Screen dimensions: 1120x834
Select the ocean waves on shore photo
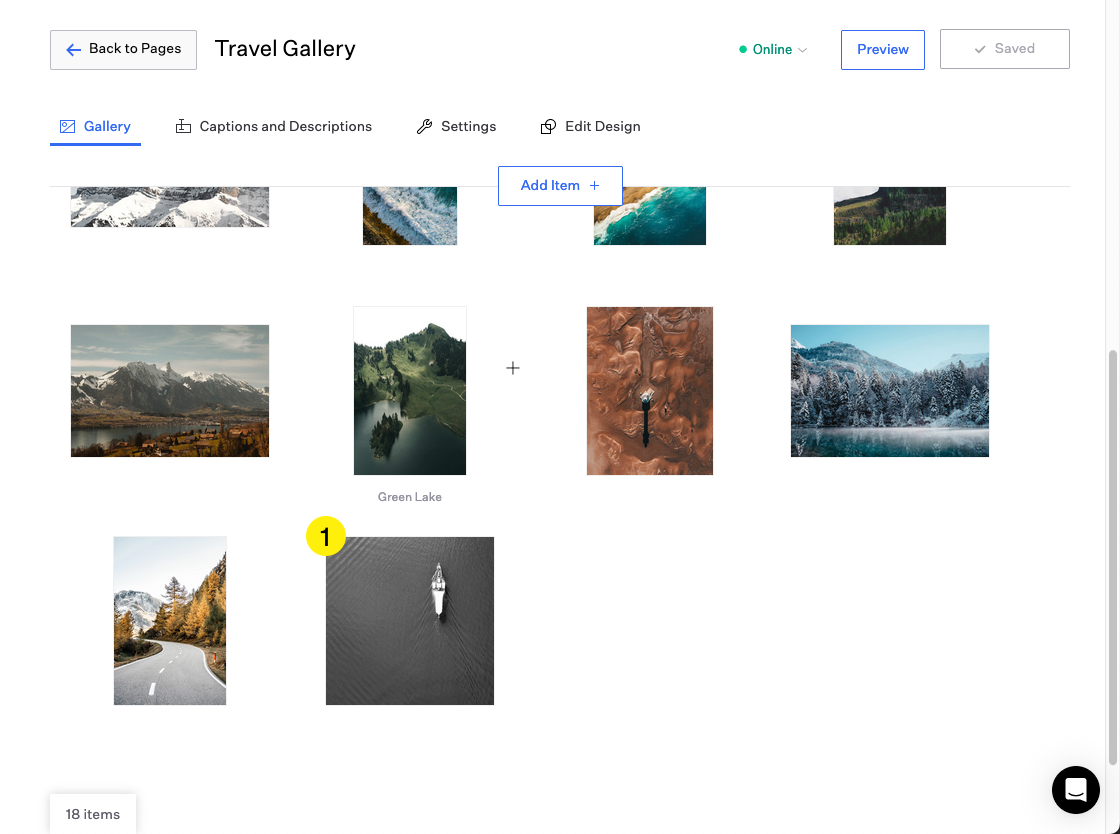click(x=410, y=216)
